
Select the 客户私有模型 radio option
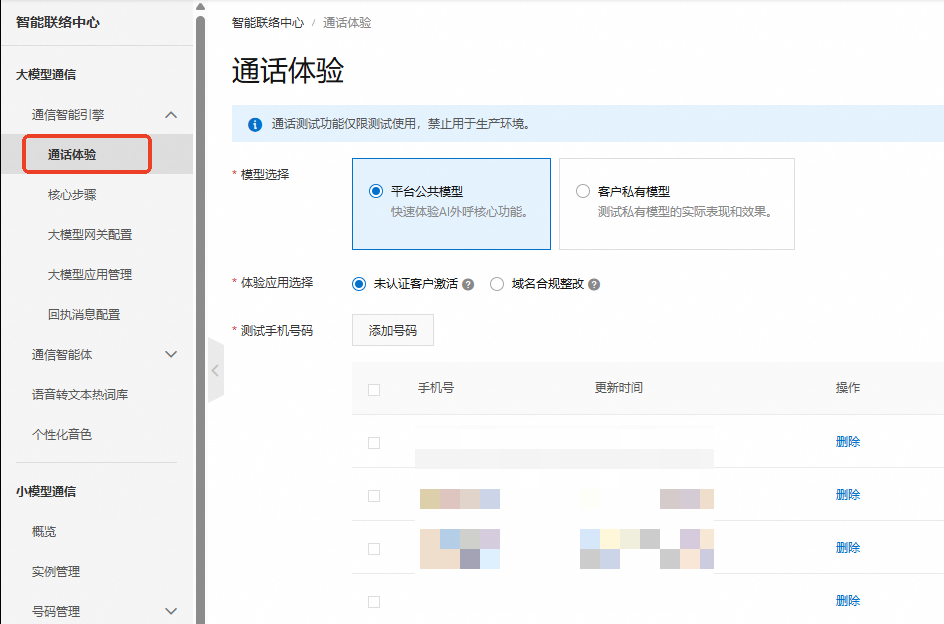tap(582, 191)
